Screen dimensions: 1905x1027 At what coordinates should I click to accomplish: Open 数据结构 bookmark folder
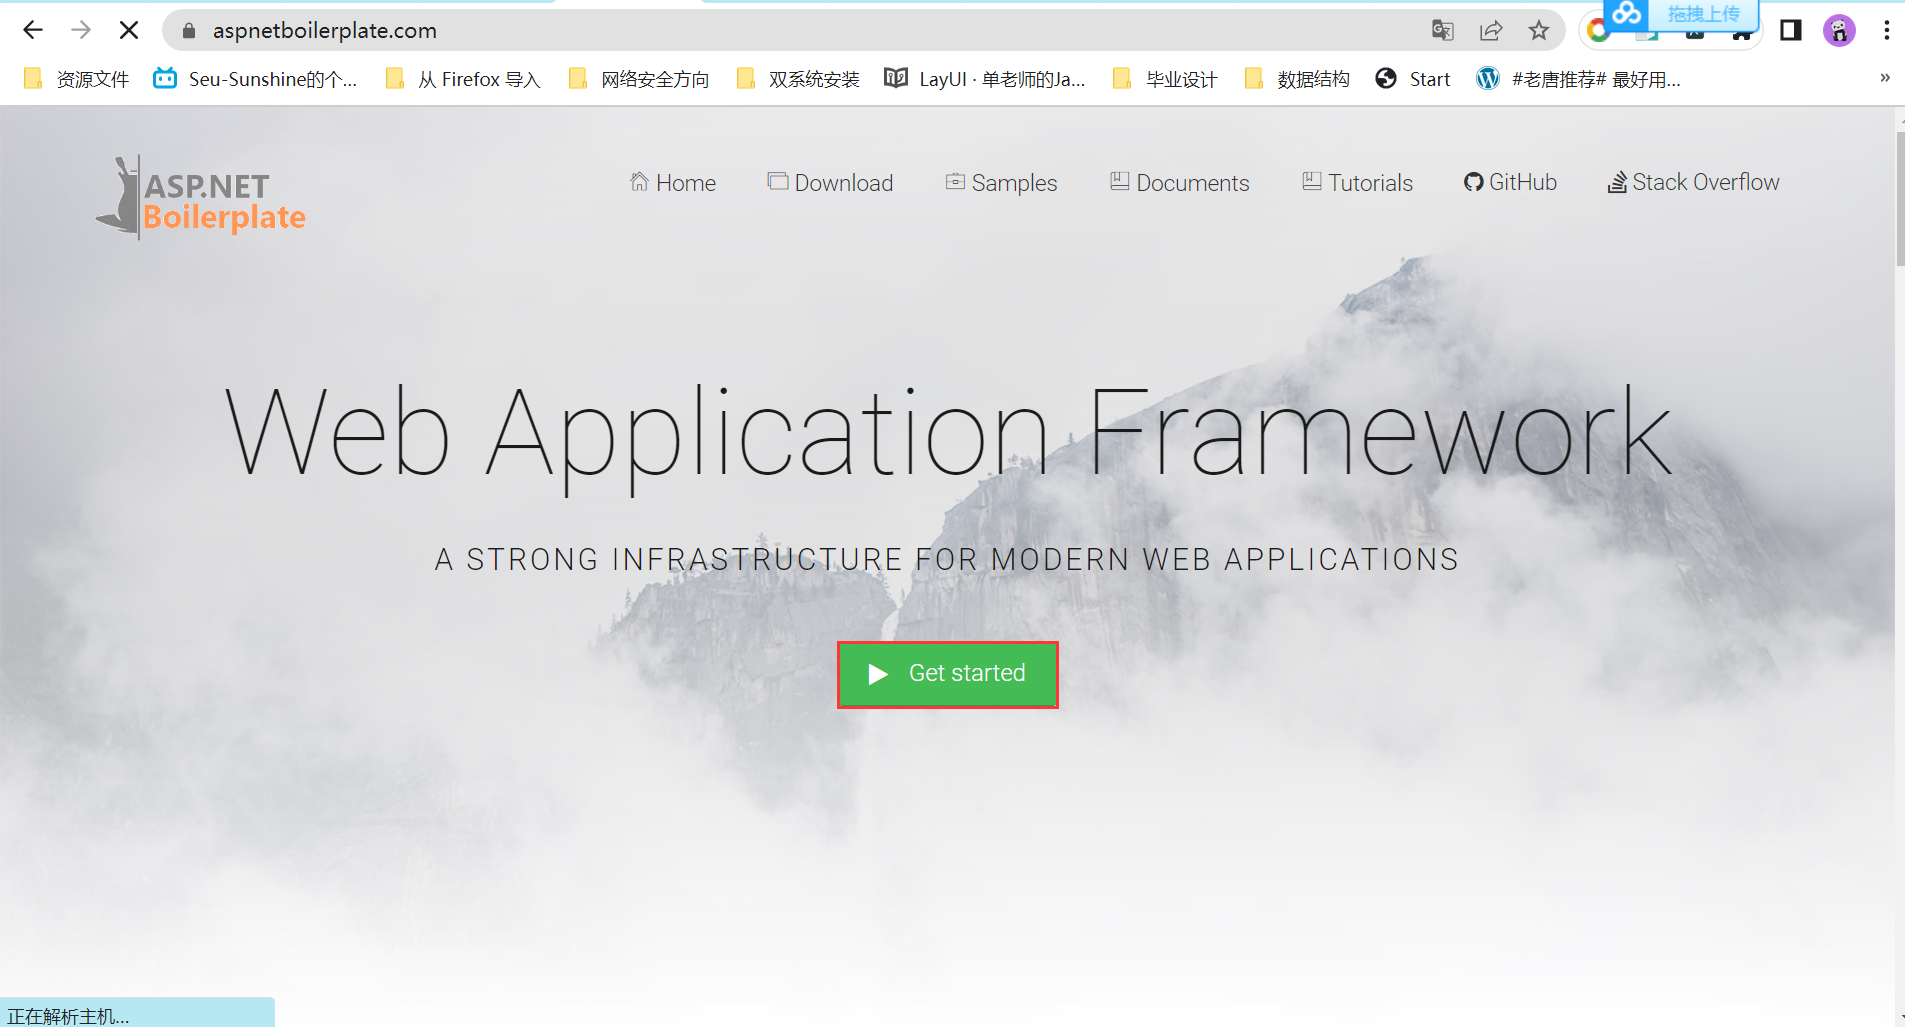pyautogui.click(x=1297, y=79)
